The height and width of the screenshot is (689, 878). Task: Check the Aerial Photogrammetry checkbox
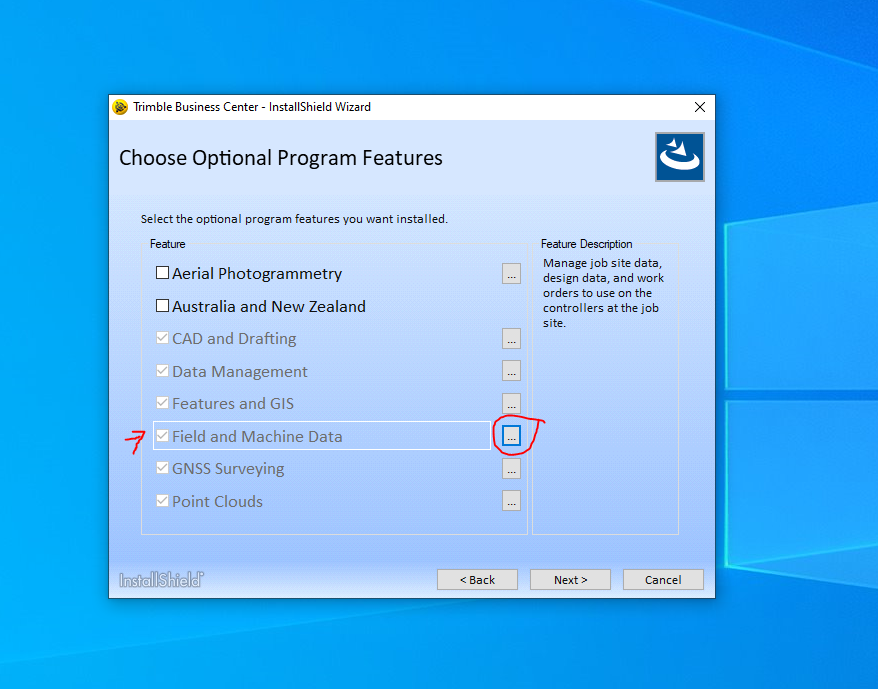coord(162,273)
